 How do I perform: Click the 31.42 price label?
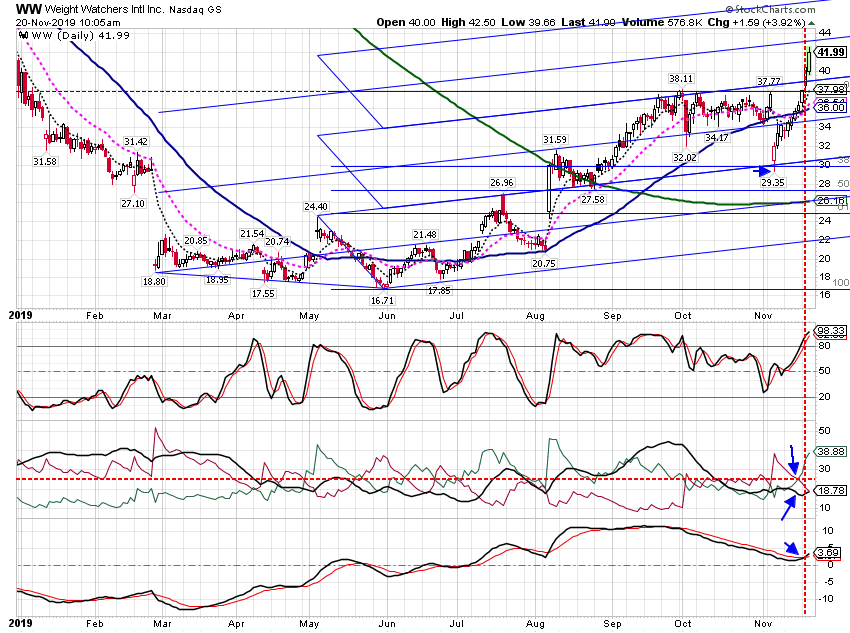(x=136, y=141)
